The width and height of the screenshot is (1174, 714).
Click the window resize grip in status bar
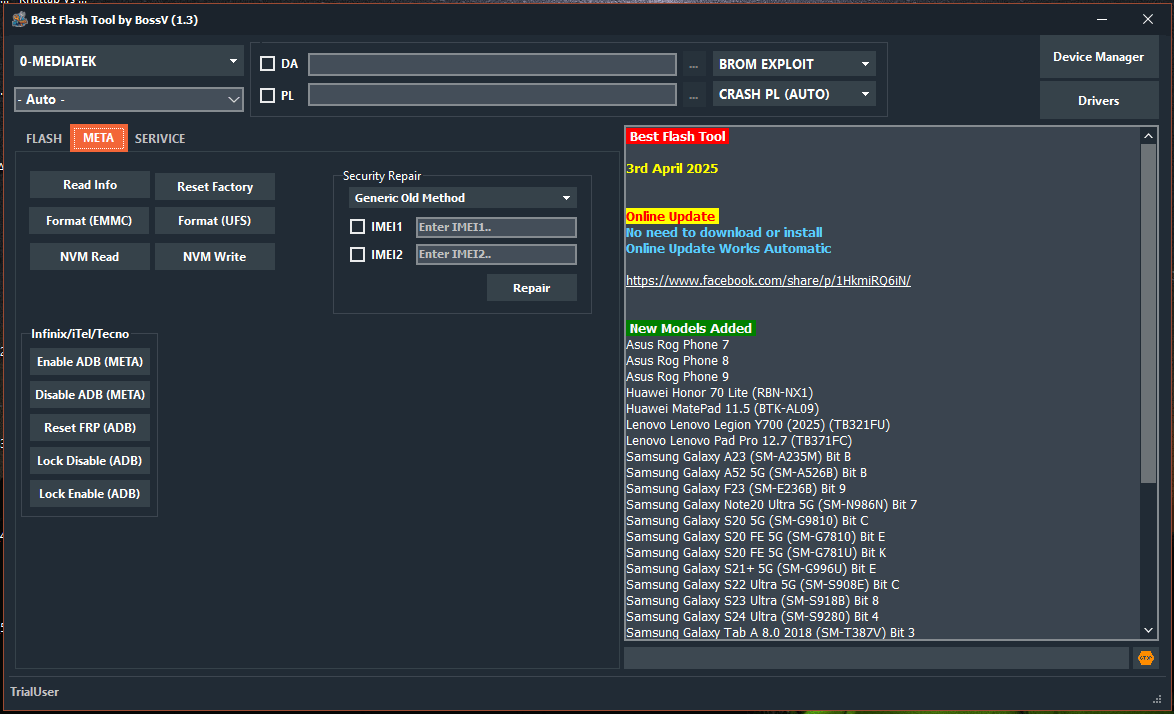coord(1157,699)
